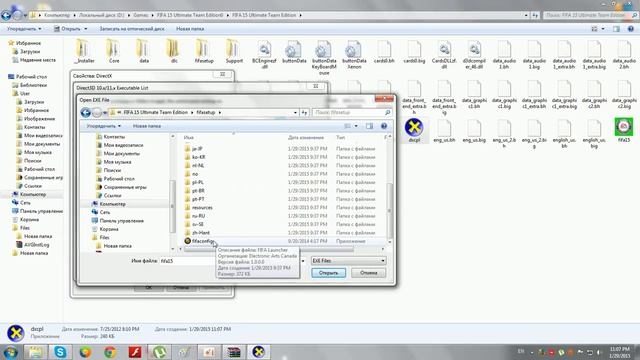
Task: Click Записать на оптический диск
Action: click(132, 29)
